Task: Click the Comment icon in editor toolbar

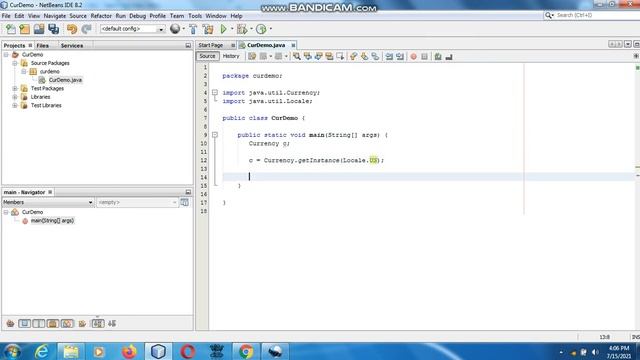Action: click(438, 56)
